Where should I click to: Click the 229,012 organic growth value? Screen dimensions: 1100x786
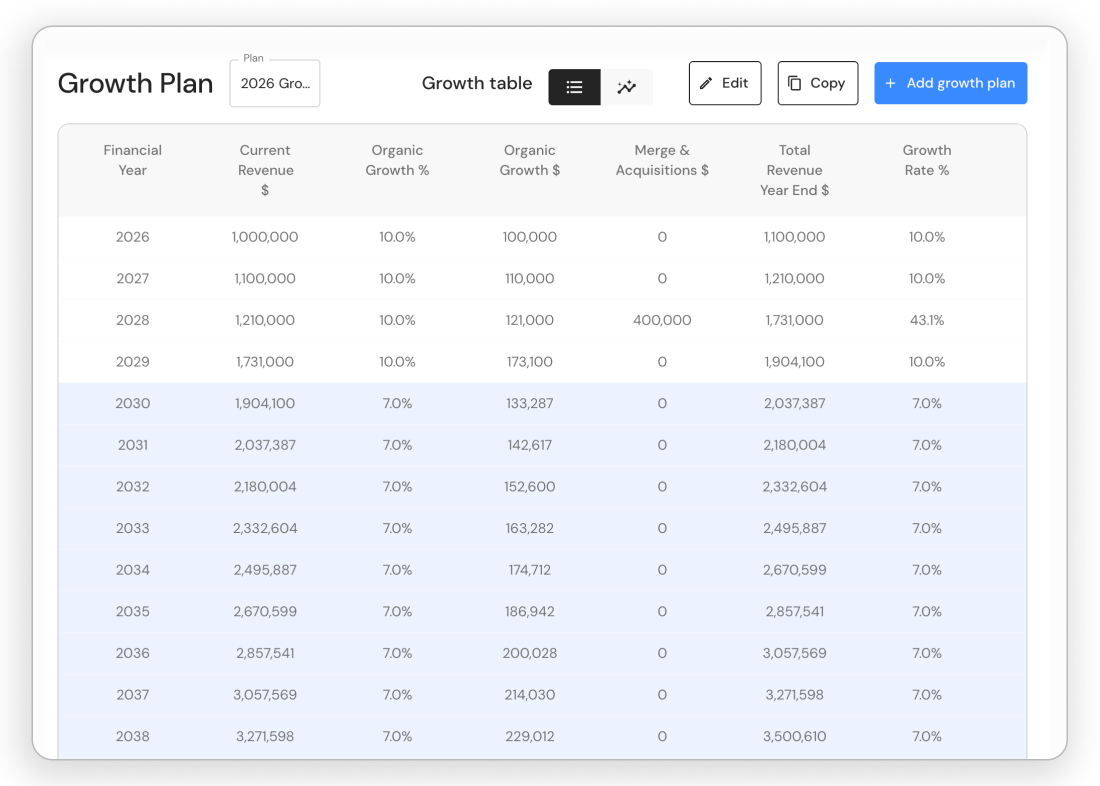point(530,736)
